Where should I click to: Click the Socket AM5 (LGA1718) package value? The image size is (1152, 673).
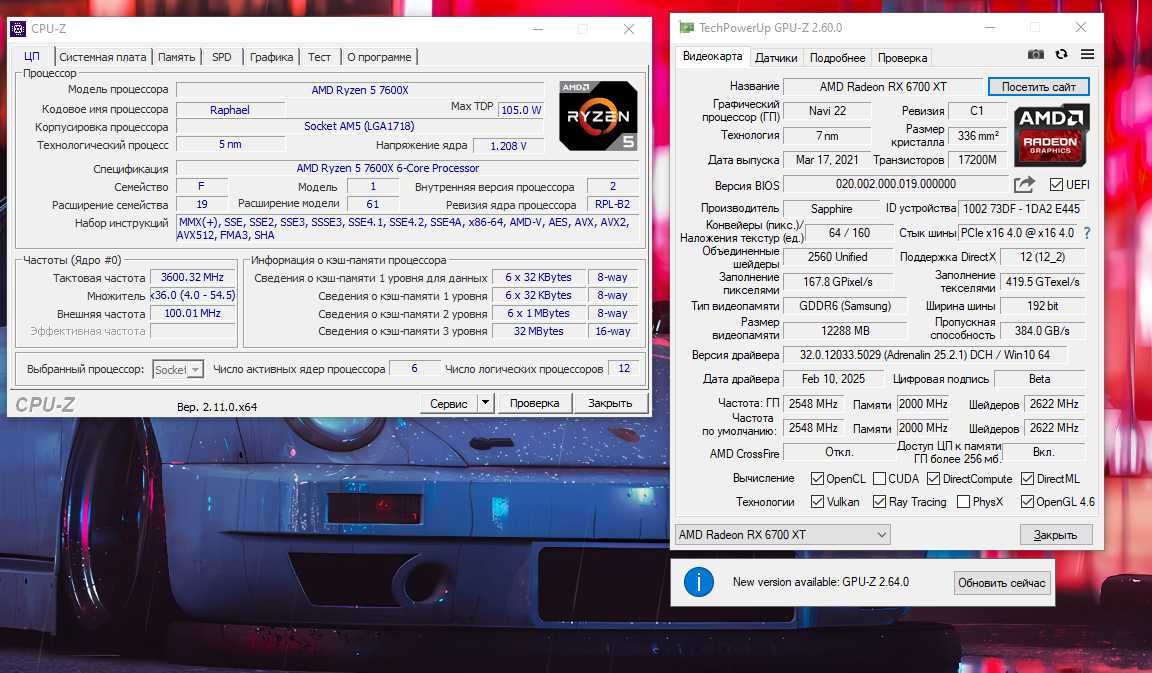pyautogui.click(x=359, y=126)
